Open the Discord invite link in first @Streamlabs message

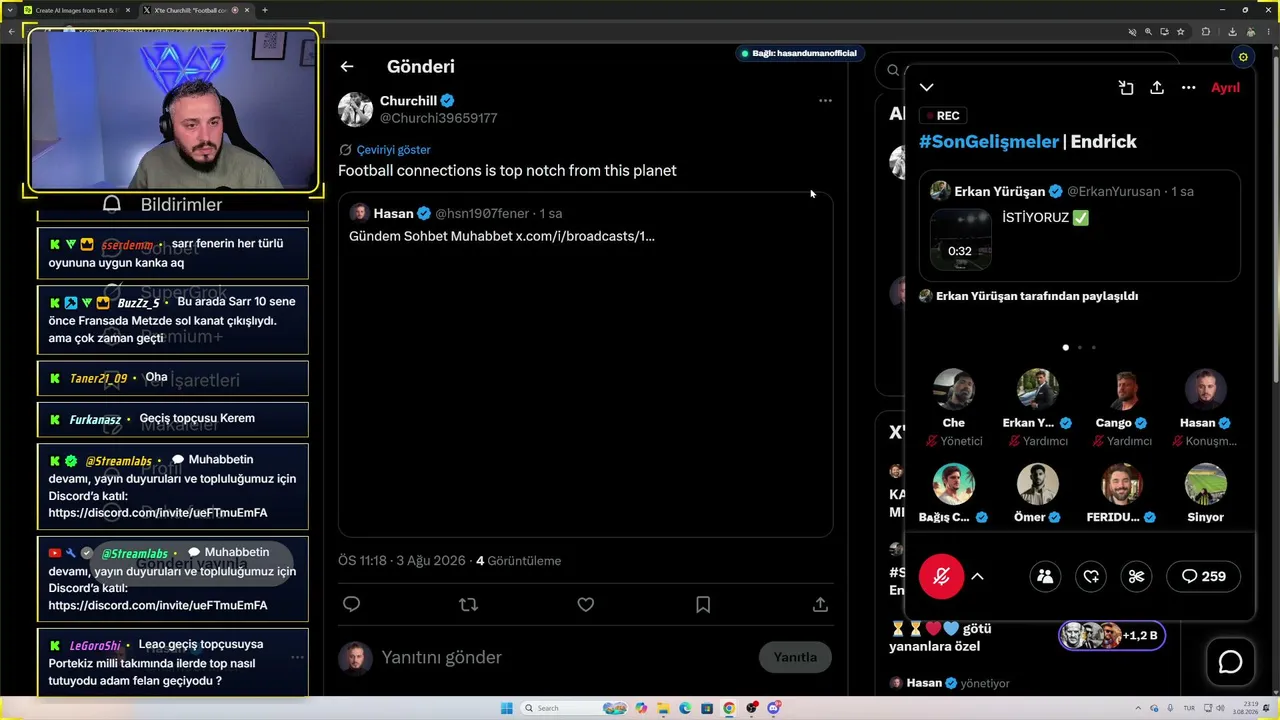point(158,513)
